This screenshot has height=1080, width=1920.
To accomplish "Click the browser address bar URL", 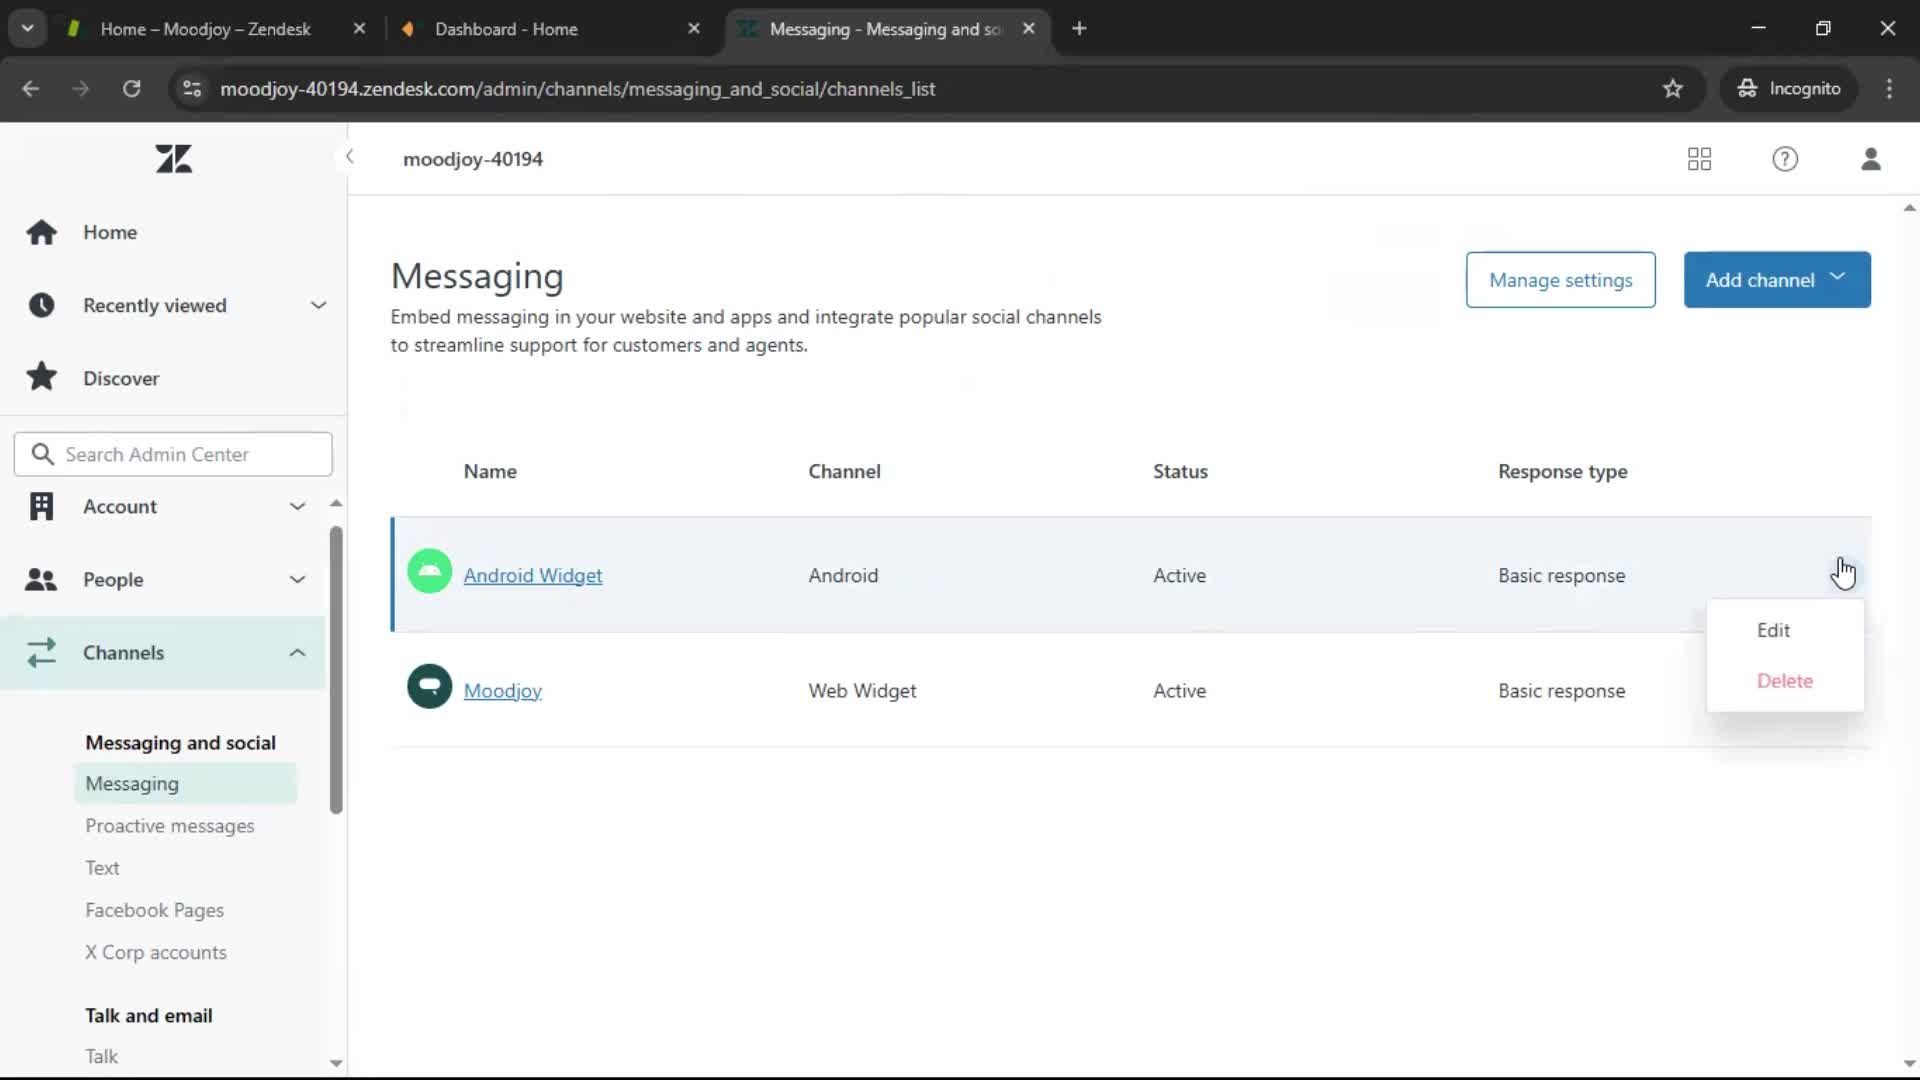I will 578,89.
